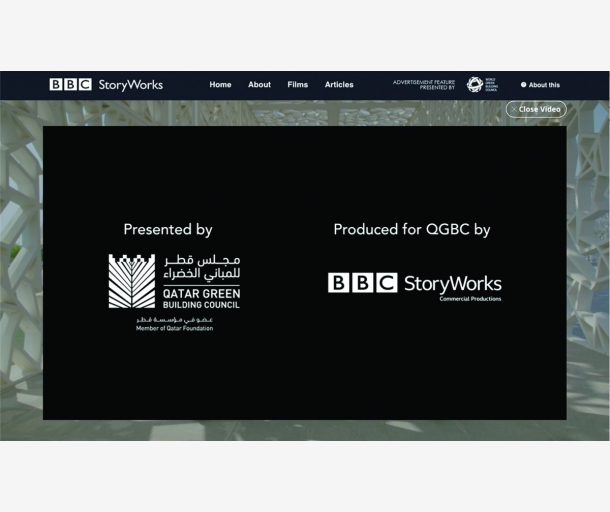
Task: Click 'Member of Qatar Foundation' text
Action: (x=174, y=328)
